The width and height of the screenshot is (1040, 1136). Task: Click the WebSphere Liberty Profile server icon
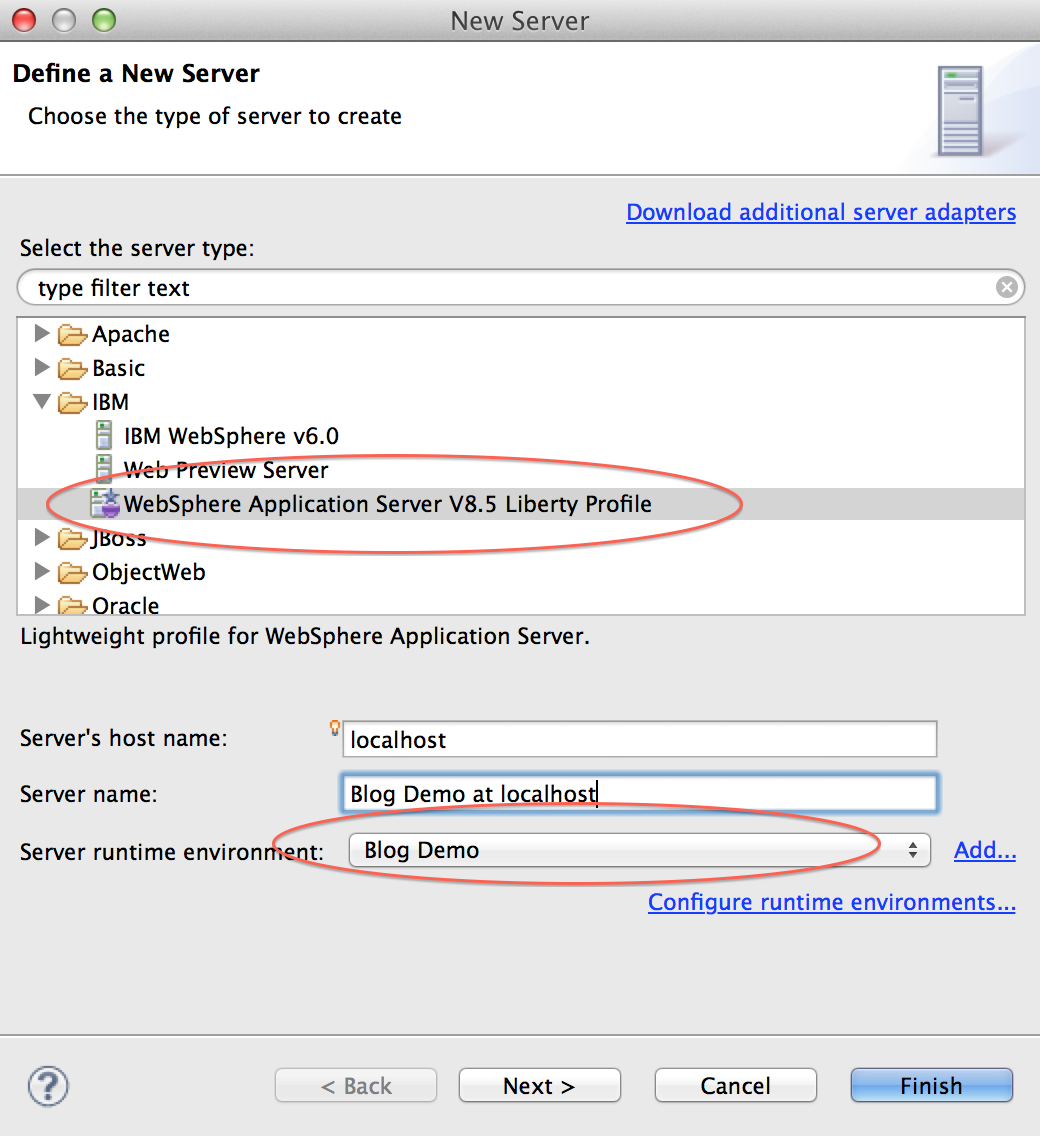(105, 504)
